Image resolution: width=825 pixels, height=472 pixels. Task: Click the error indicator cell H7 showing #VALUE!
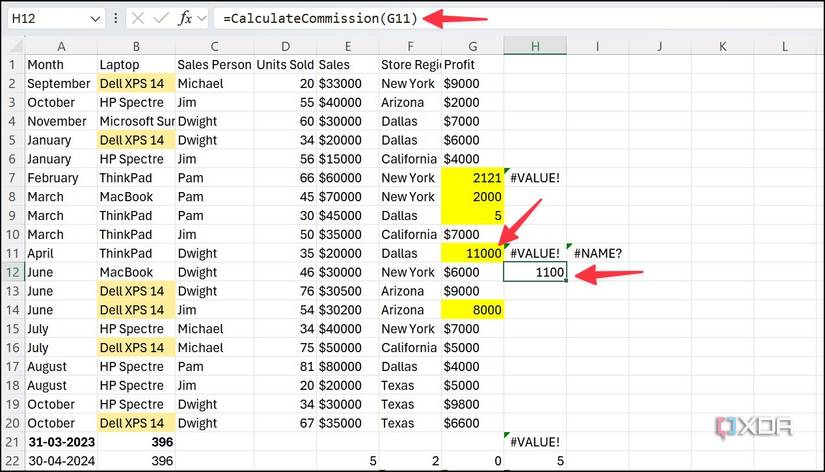[x=535, y=178]
